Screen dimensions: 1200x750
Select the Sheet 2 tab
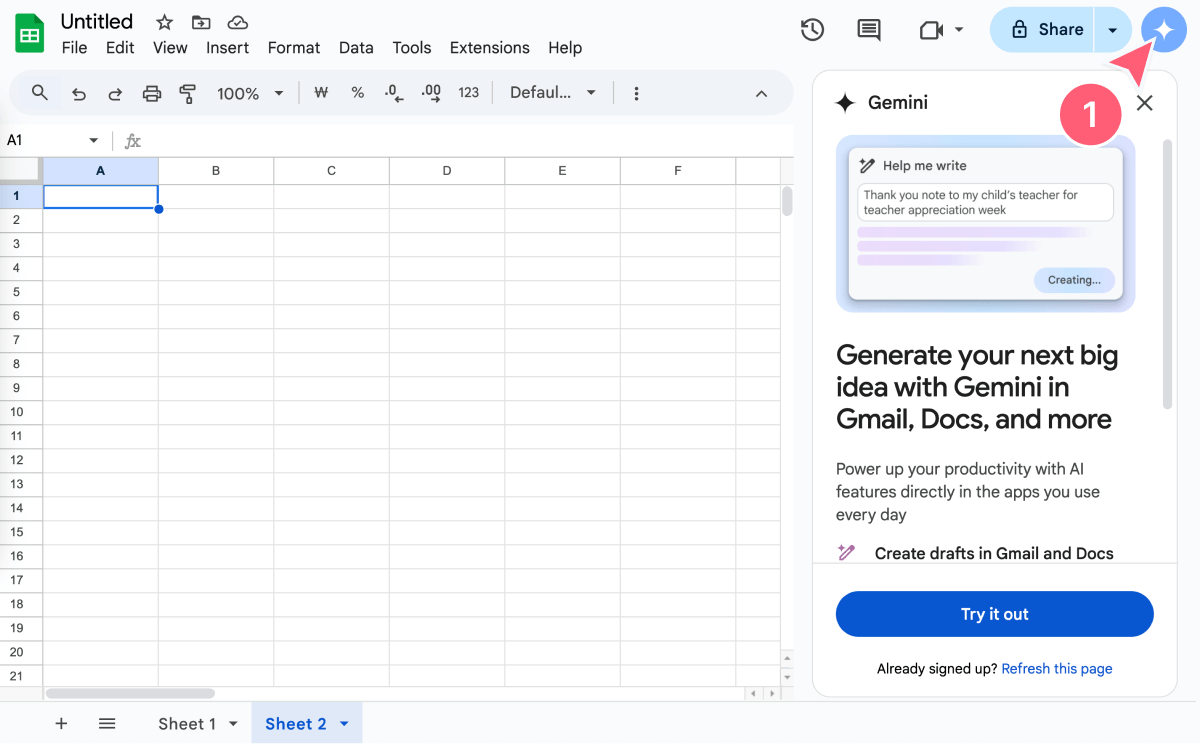pos(295,724)
